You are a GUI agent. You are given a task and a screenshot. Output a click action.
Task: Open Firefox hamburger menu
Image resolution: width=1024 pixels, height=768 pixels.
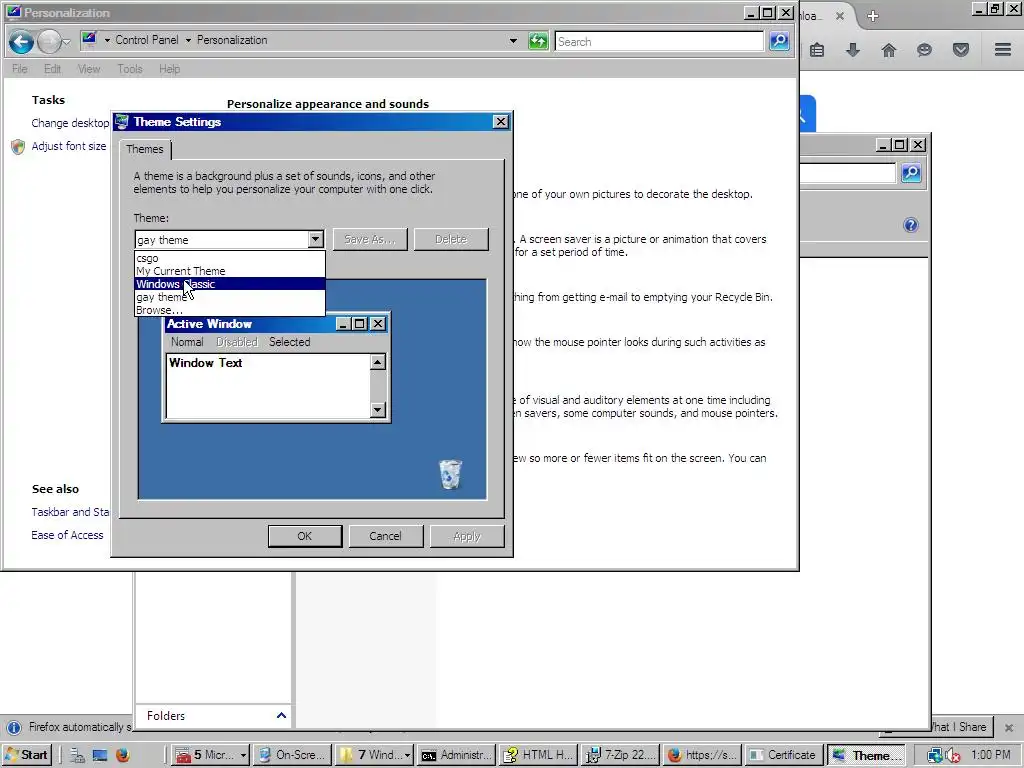(1003, 50)
